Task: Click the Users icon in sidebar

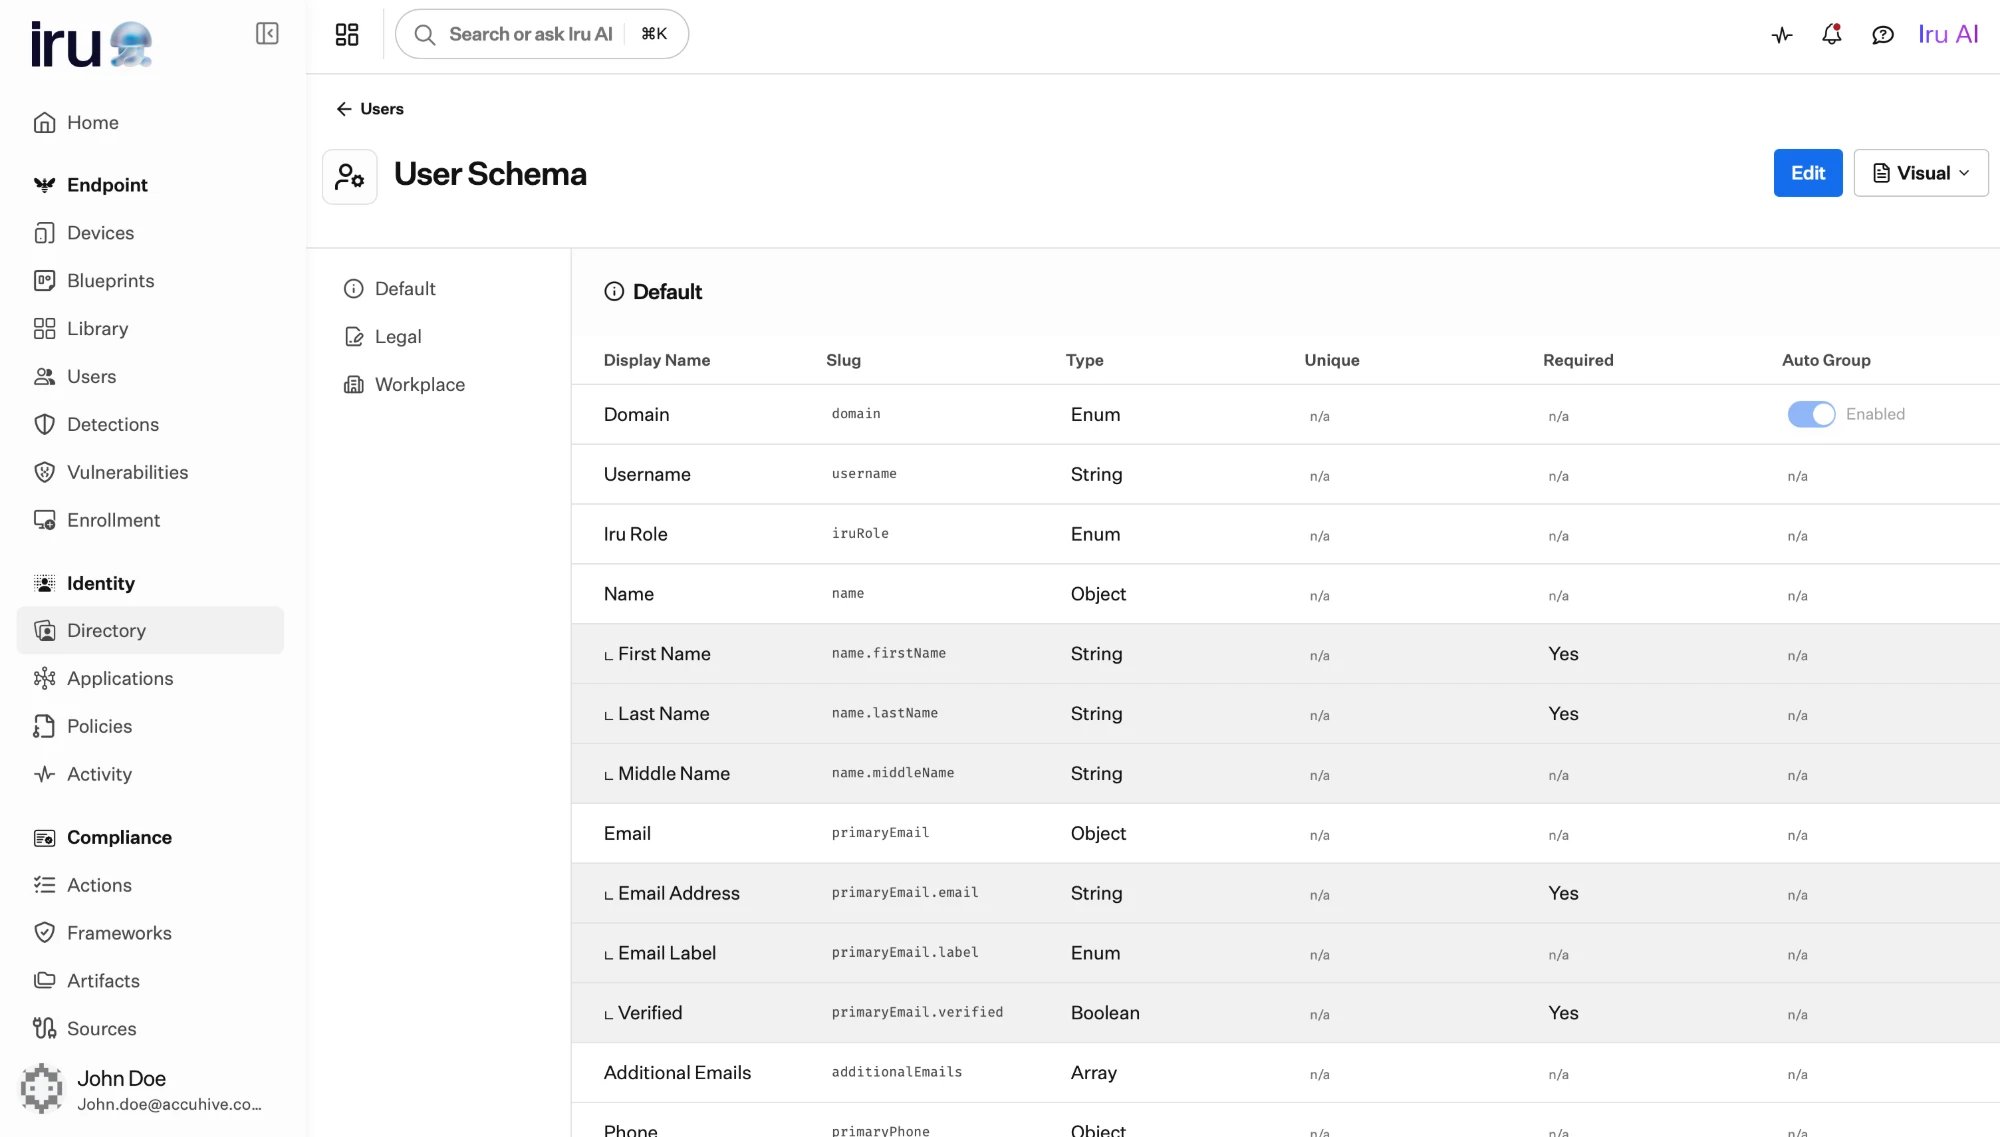Action: (44, 377)
